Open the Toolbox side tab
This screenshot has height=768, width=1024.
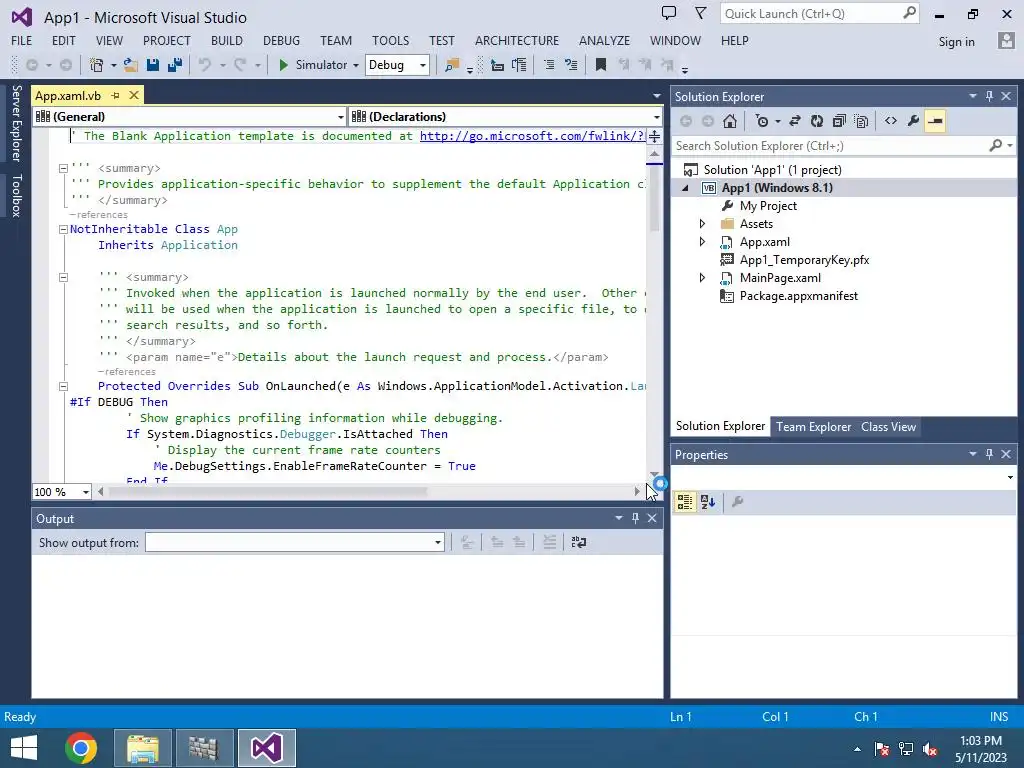point(16,195)
